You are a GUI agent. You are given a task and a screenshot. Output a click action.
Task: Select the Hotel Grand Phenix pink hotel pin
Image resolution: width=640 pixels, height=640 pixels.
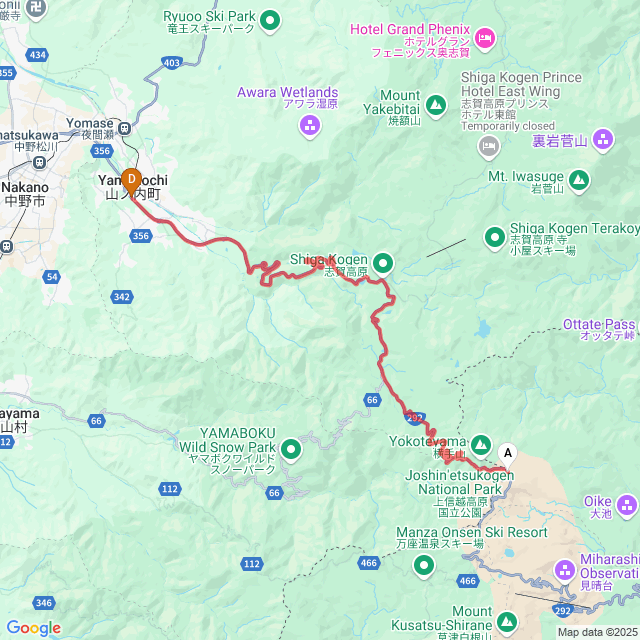pos(485,39)
